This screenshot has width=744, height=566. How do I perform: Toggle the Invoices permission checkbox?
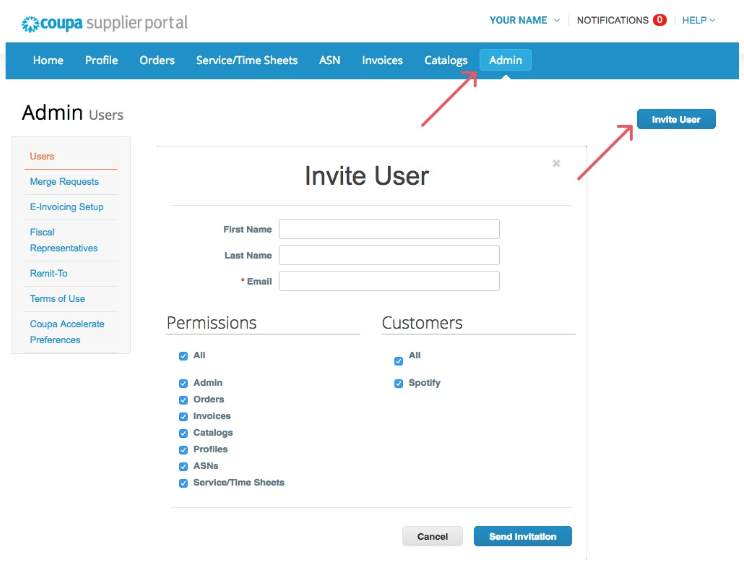[183, 416]
